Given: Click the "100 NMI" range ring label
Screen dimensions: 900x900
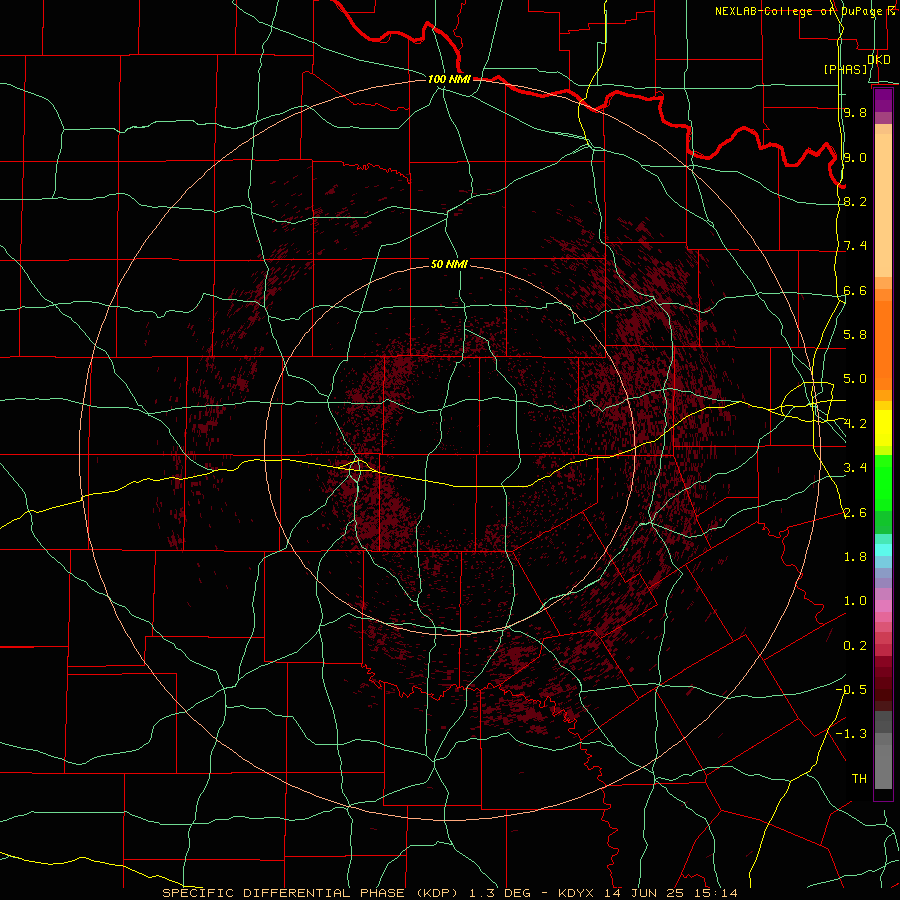Looking at the screenshot, I should point(449,79).
